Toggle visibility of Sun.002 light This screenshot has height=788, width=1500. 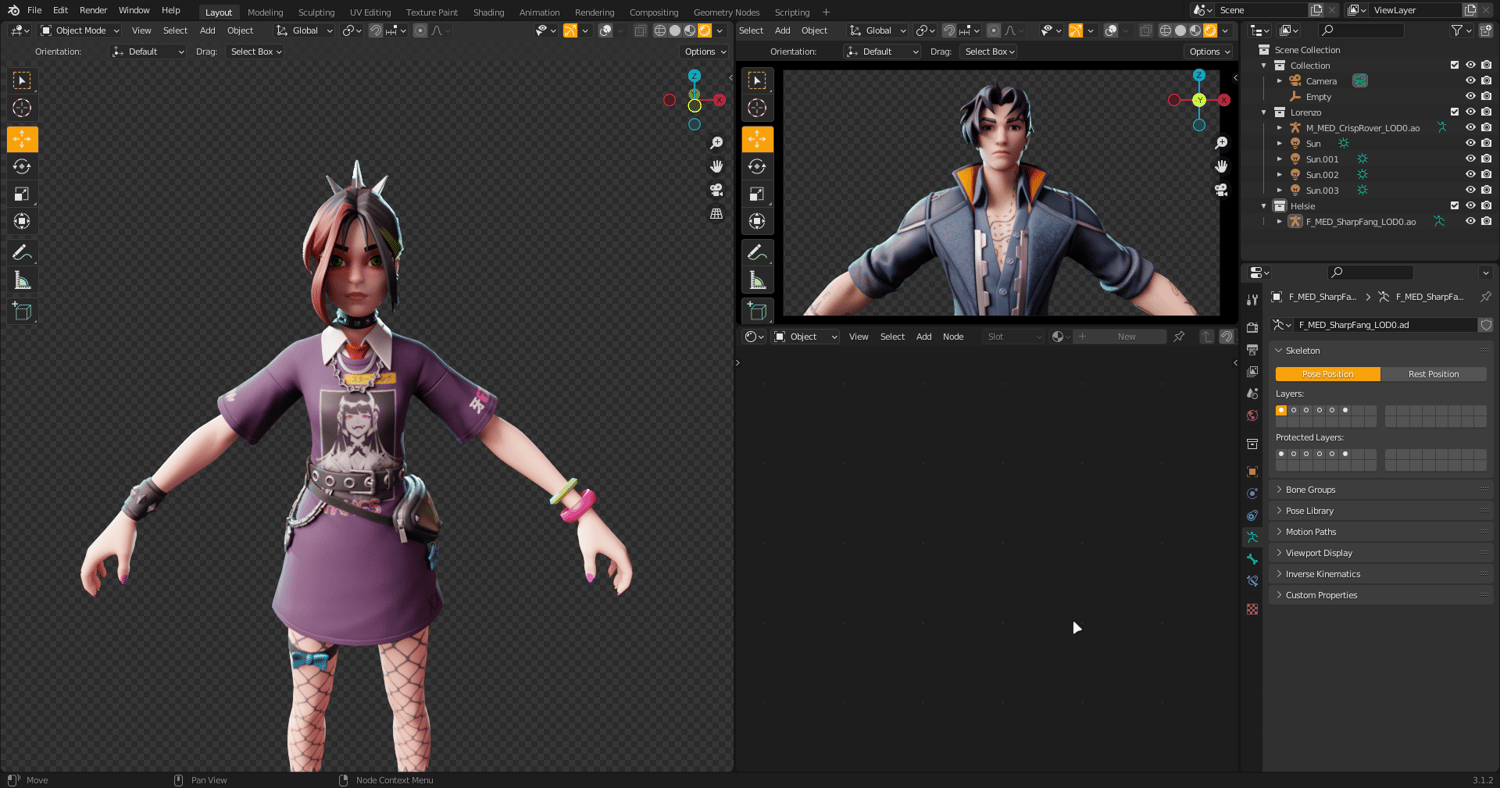click(1470, 175)
